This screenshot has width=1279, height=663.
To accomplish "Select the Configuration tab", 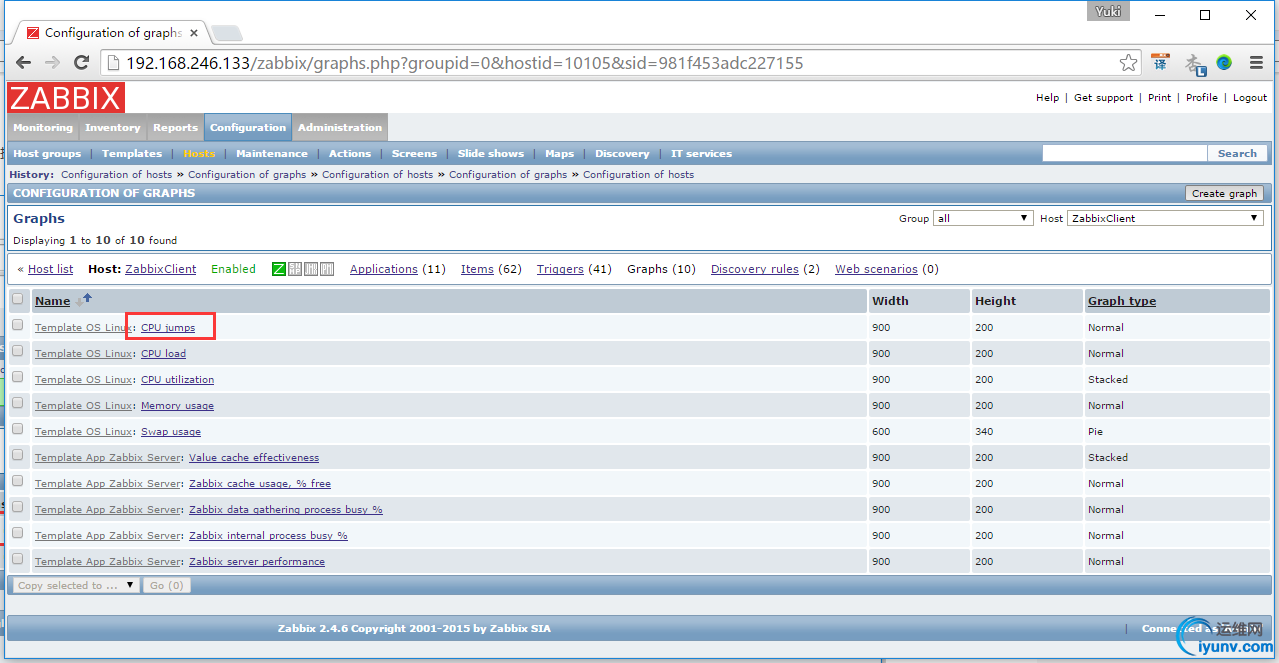I will coord(248,127).
